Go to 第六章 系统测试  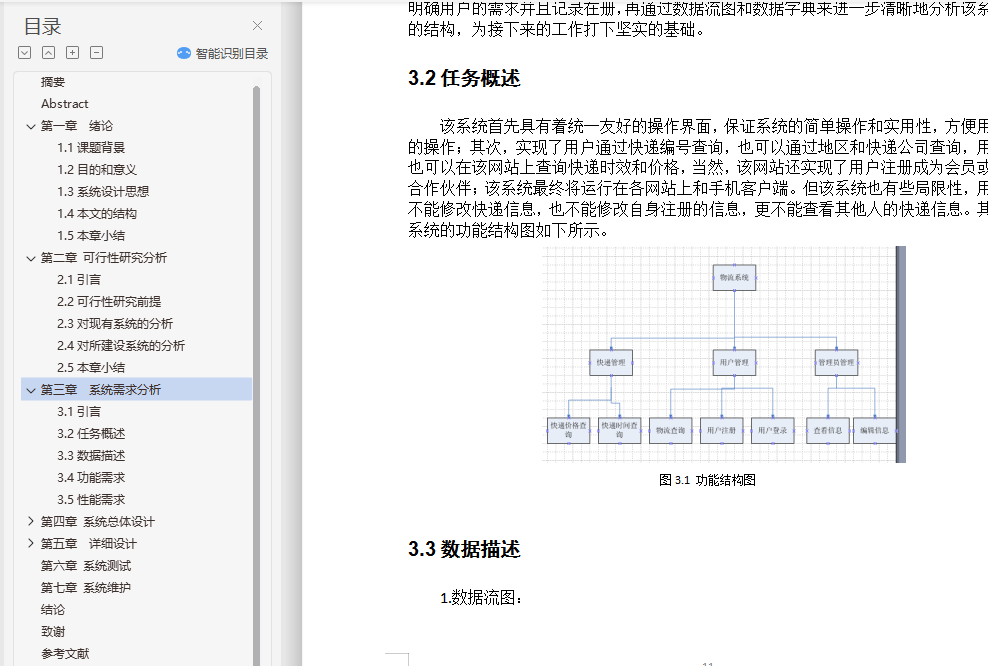click(x=86, y=566)
